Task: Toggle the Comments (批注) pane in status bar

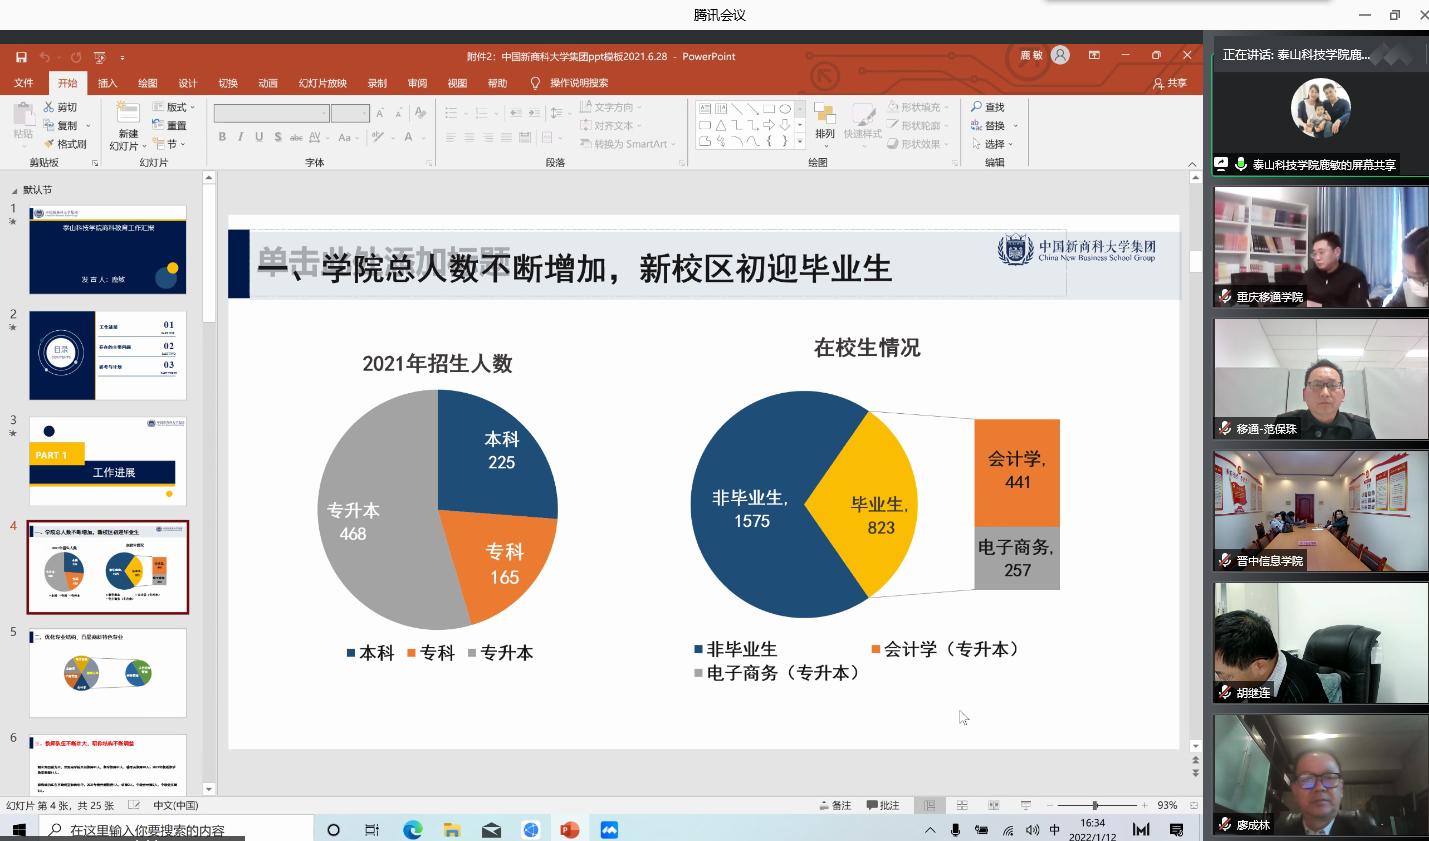Action: (x=883, y=805)
